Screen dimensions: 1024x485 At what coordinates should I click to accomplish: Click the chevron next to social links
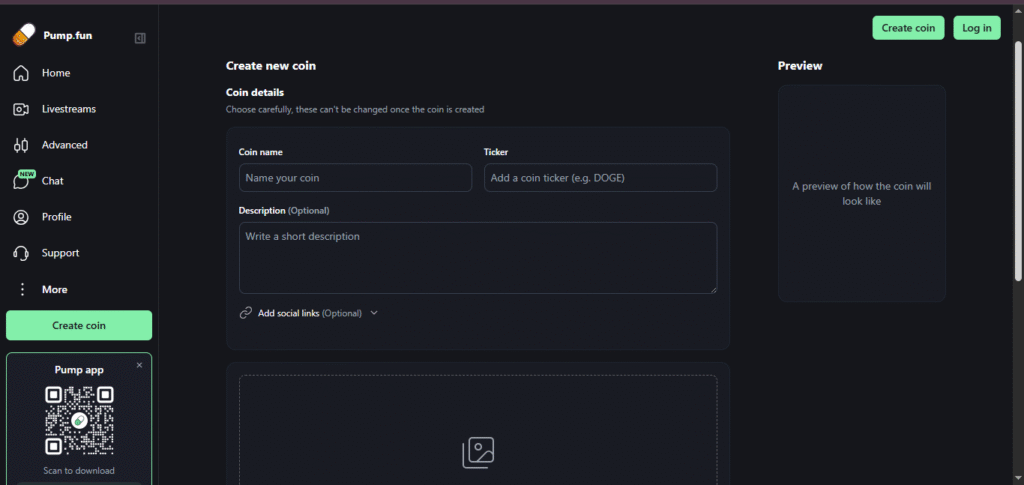click(374, 313)
